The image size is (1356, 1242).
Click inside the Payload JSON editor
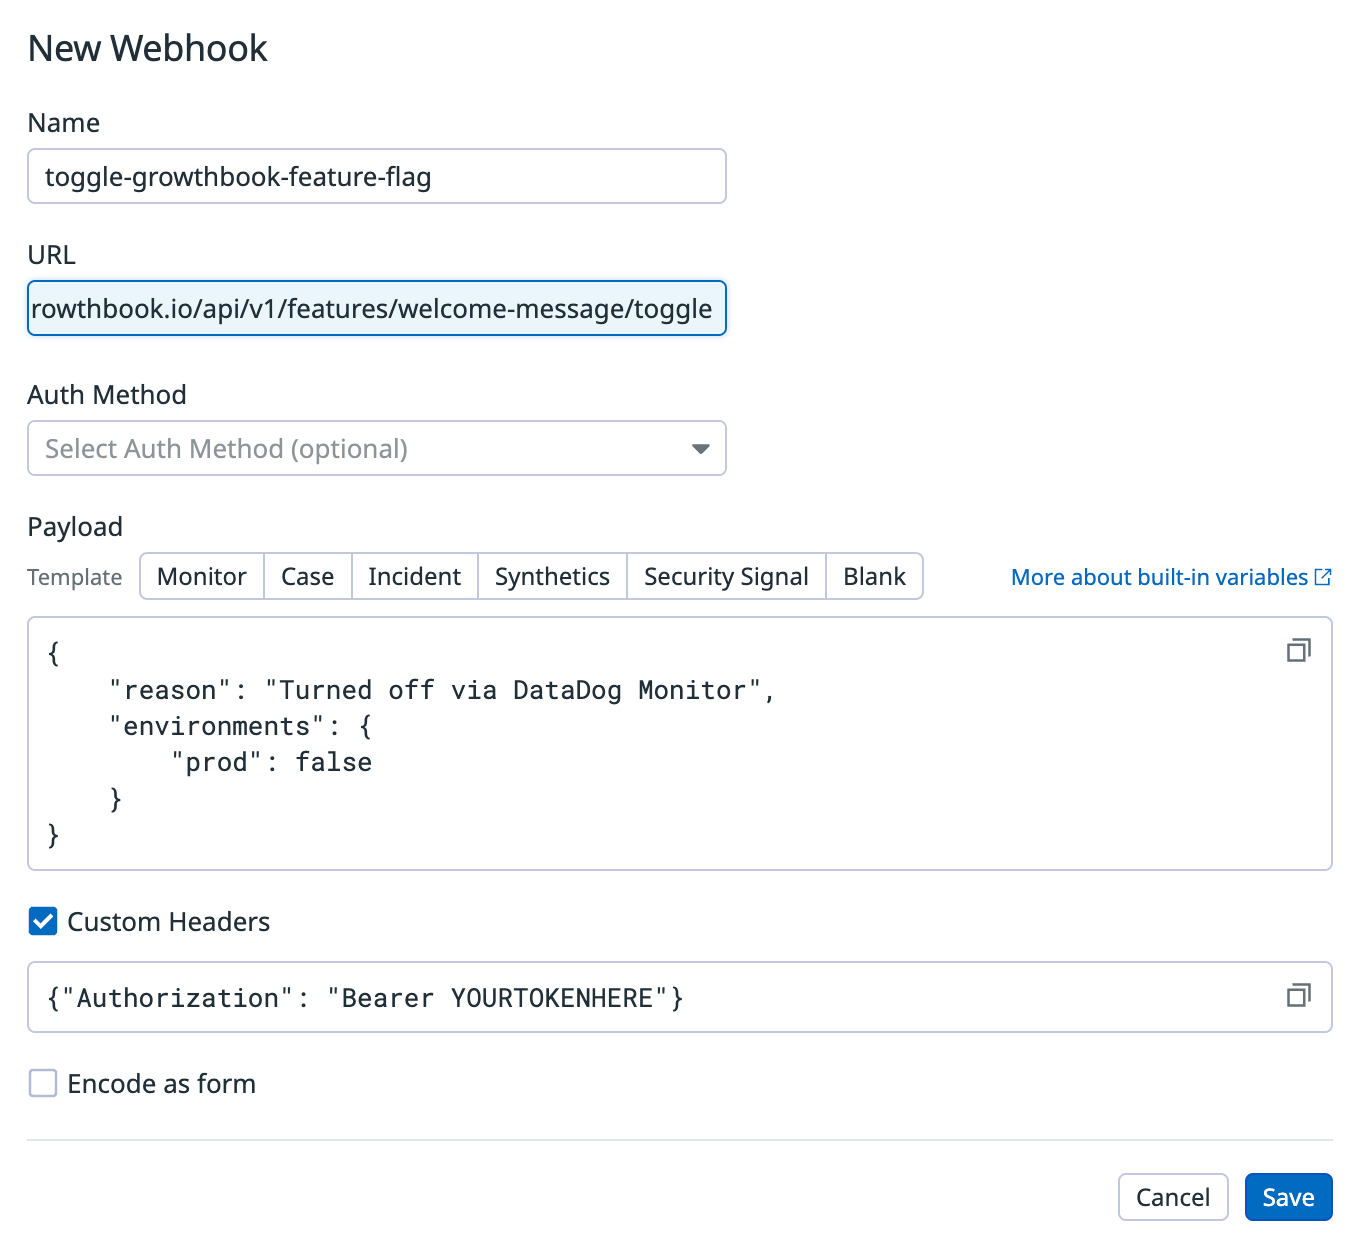pos(680,743)
